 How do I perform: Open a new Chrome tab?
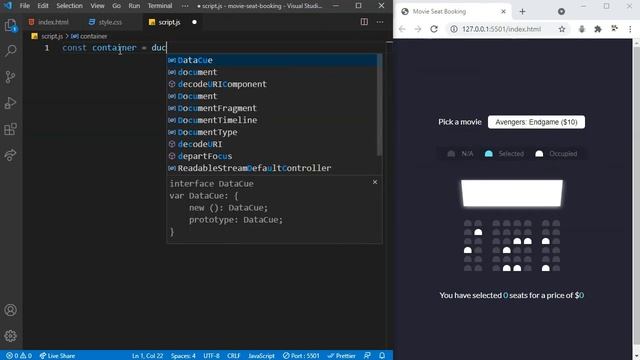tap(522, 11)
